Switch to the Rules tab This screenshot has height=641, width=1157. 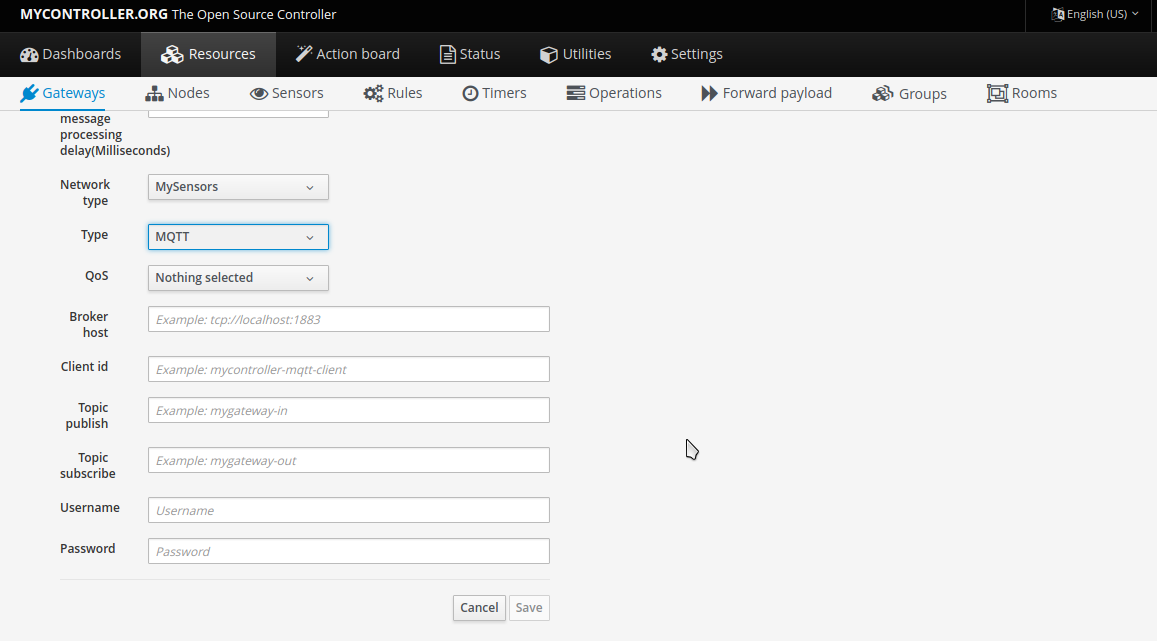point(393,93)
